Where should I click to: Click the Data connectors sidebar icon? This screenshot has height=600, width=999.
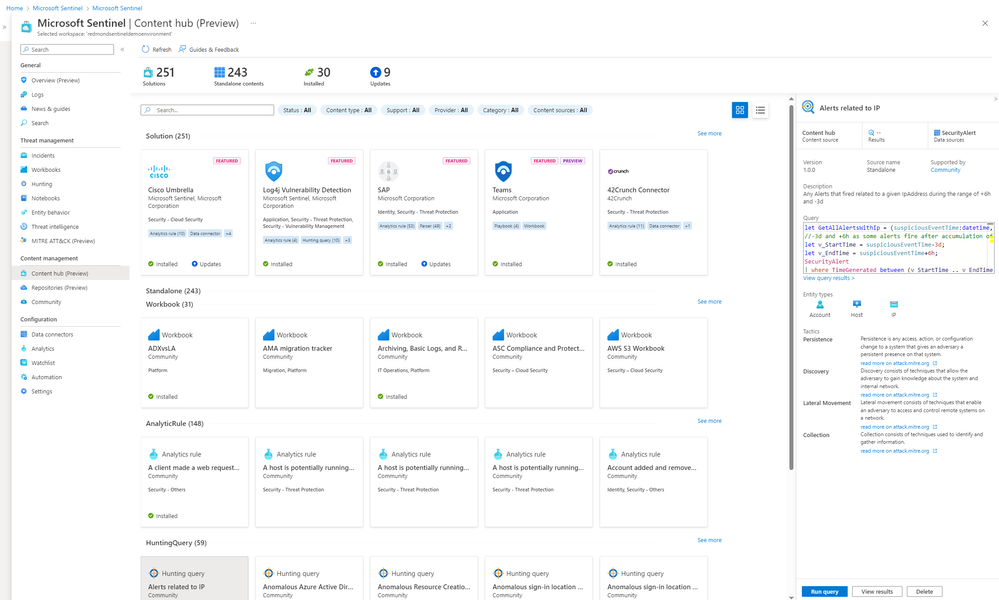point(24,334)
